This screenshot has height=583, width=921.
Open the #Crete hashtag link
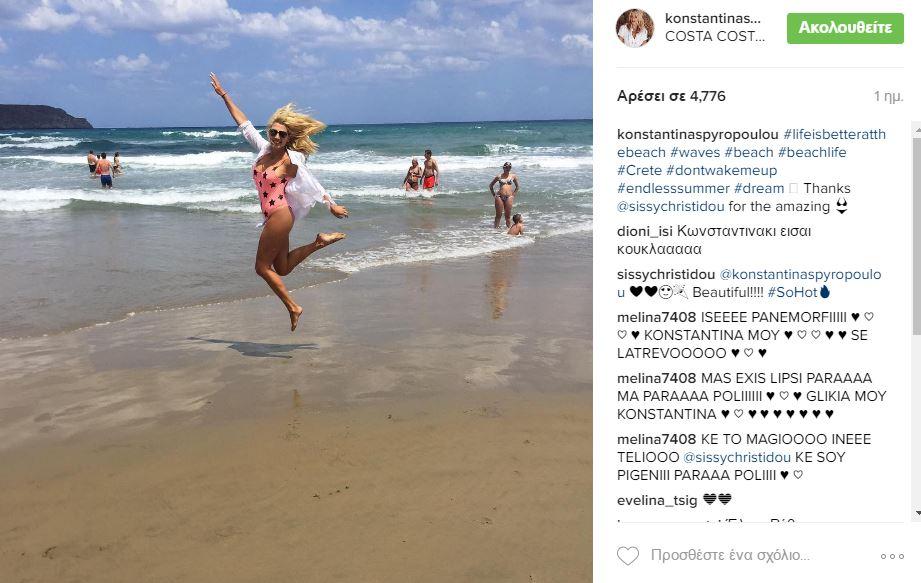pyautogui.click(x=639, y=170)
